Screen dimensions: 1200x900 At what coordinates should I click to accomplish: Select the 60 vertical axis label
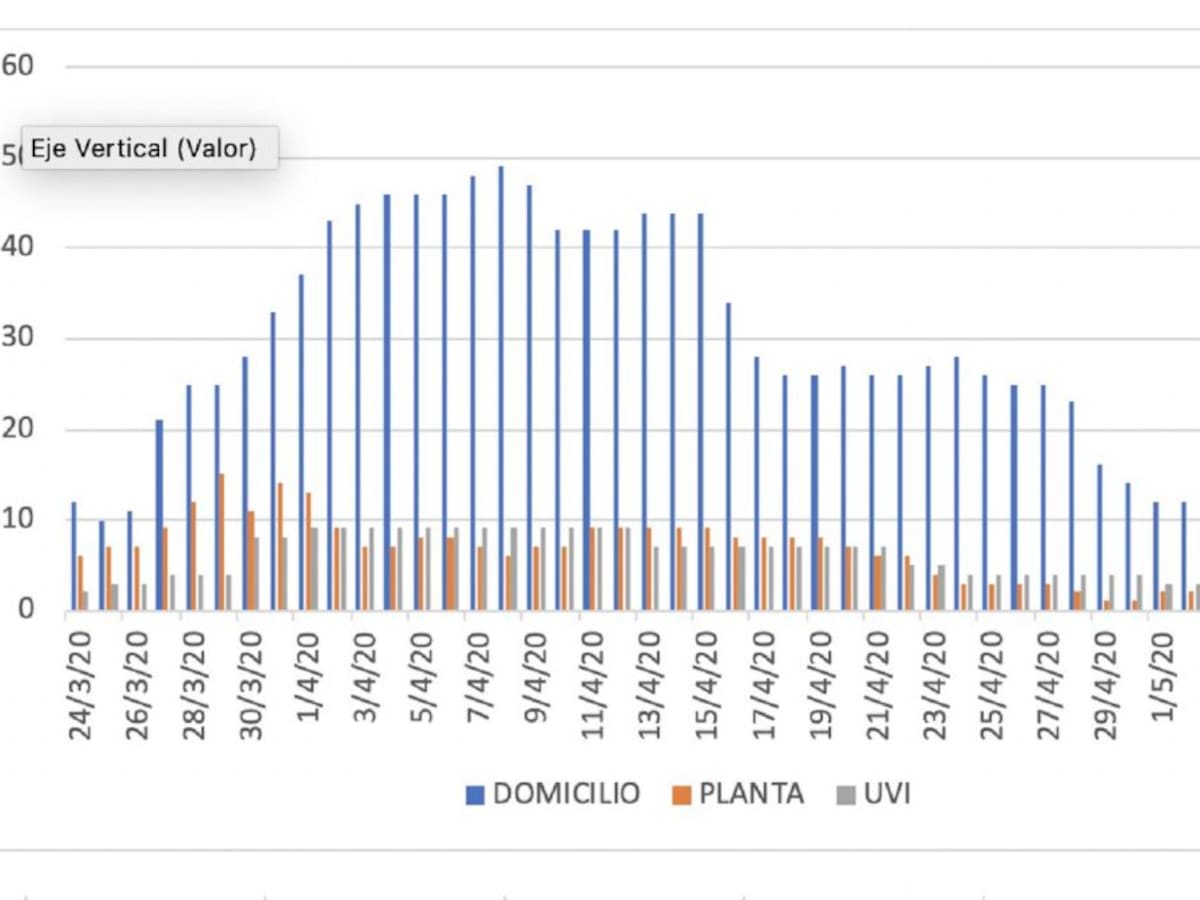[18, 66]
